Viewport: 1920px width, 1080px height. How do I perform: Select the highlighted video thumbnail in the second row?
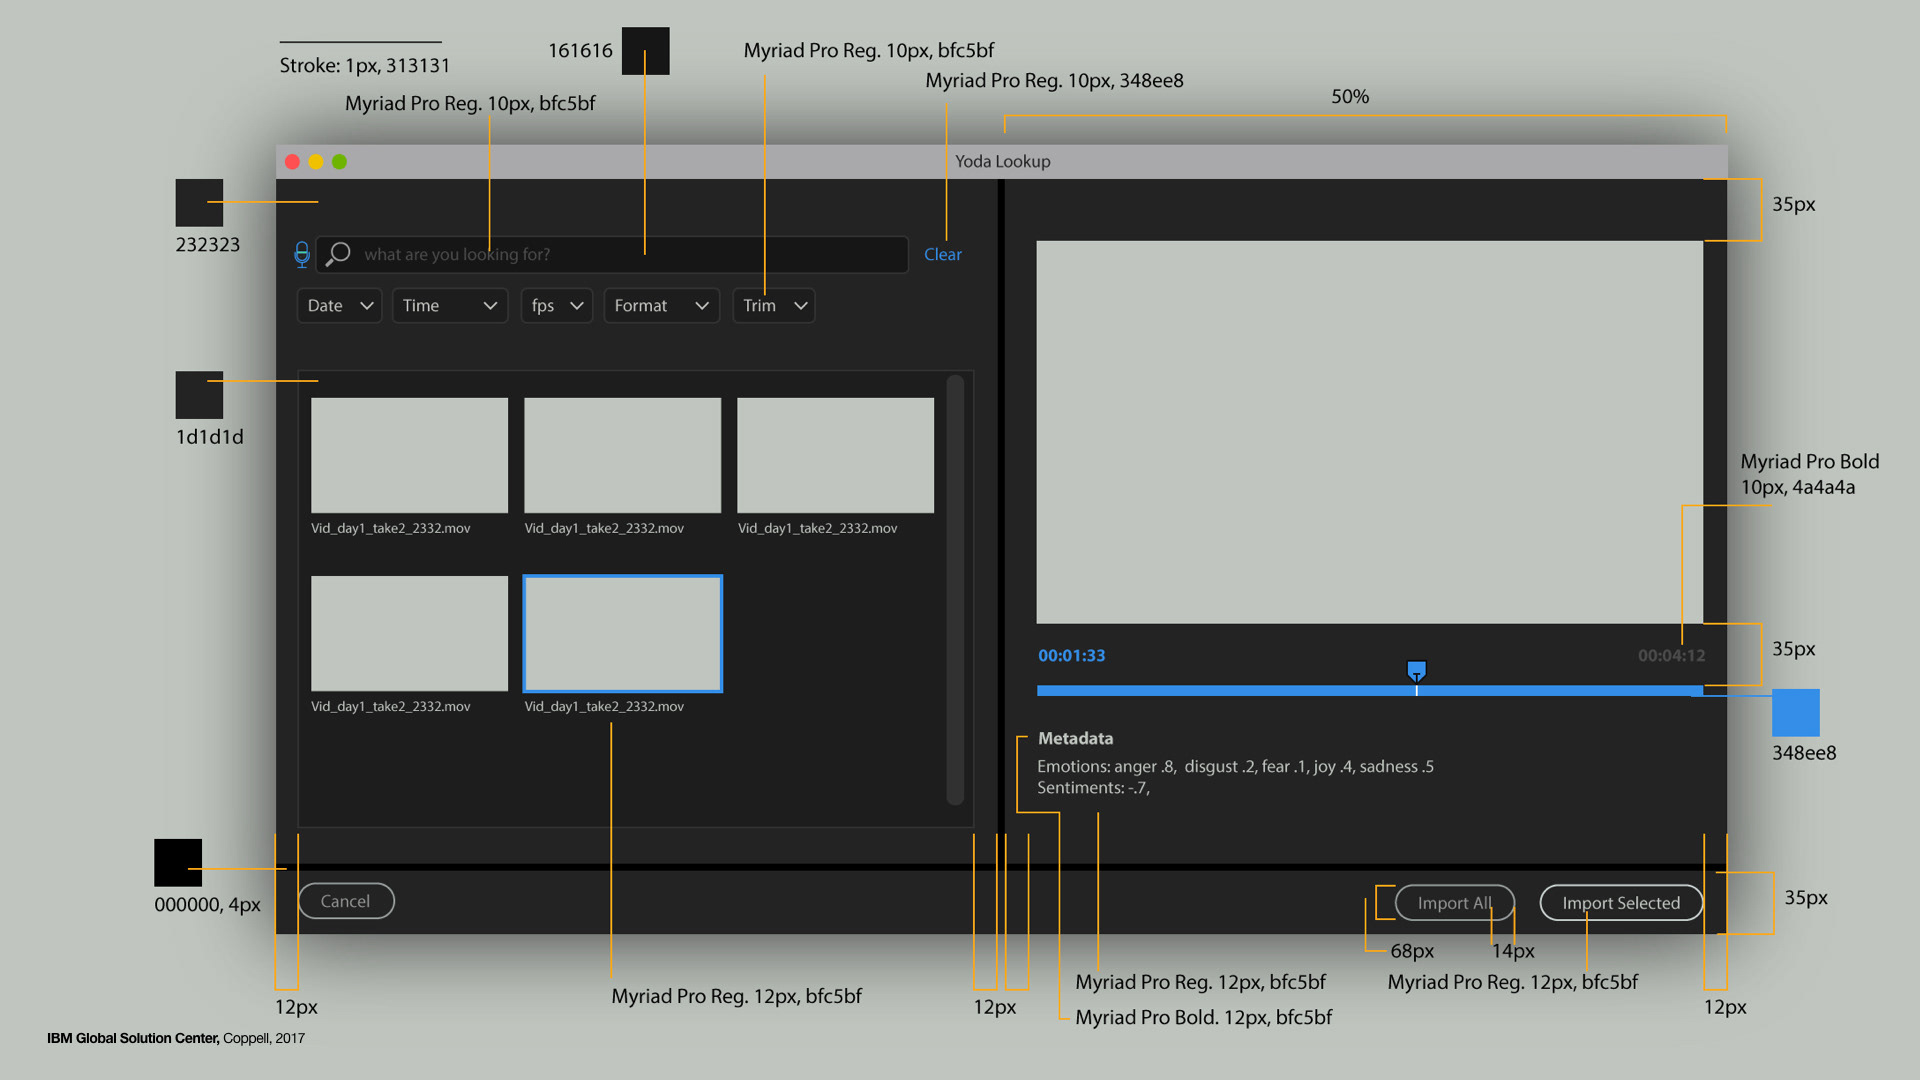[x=622, y=633]
